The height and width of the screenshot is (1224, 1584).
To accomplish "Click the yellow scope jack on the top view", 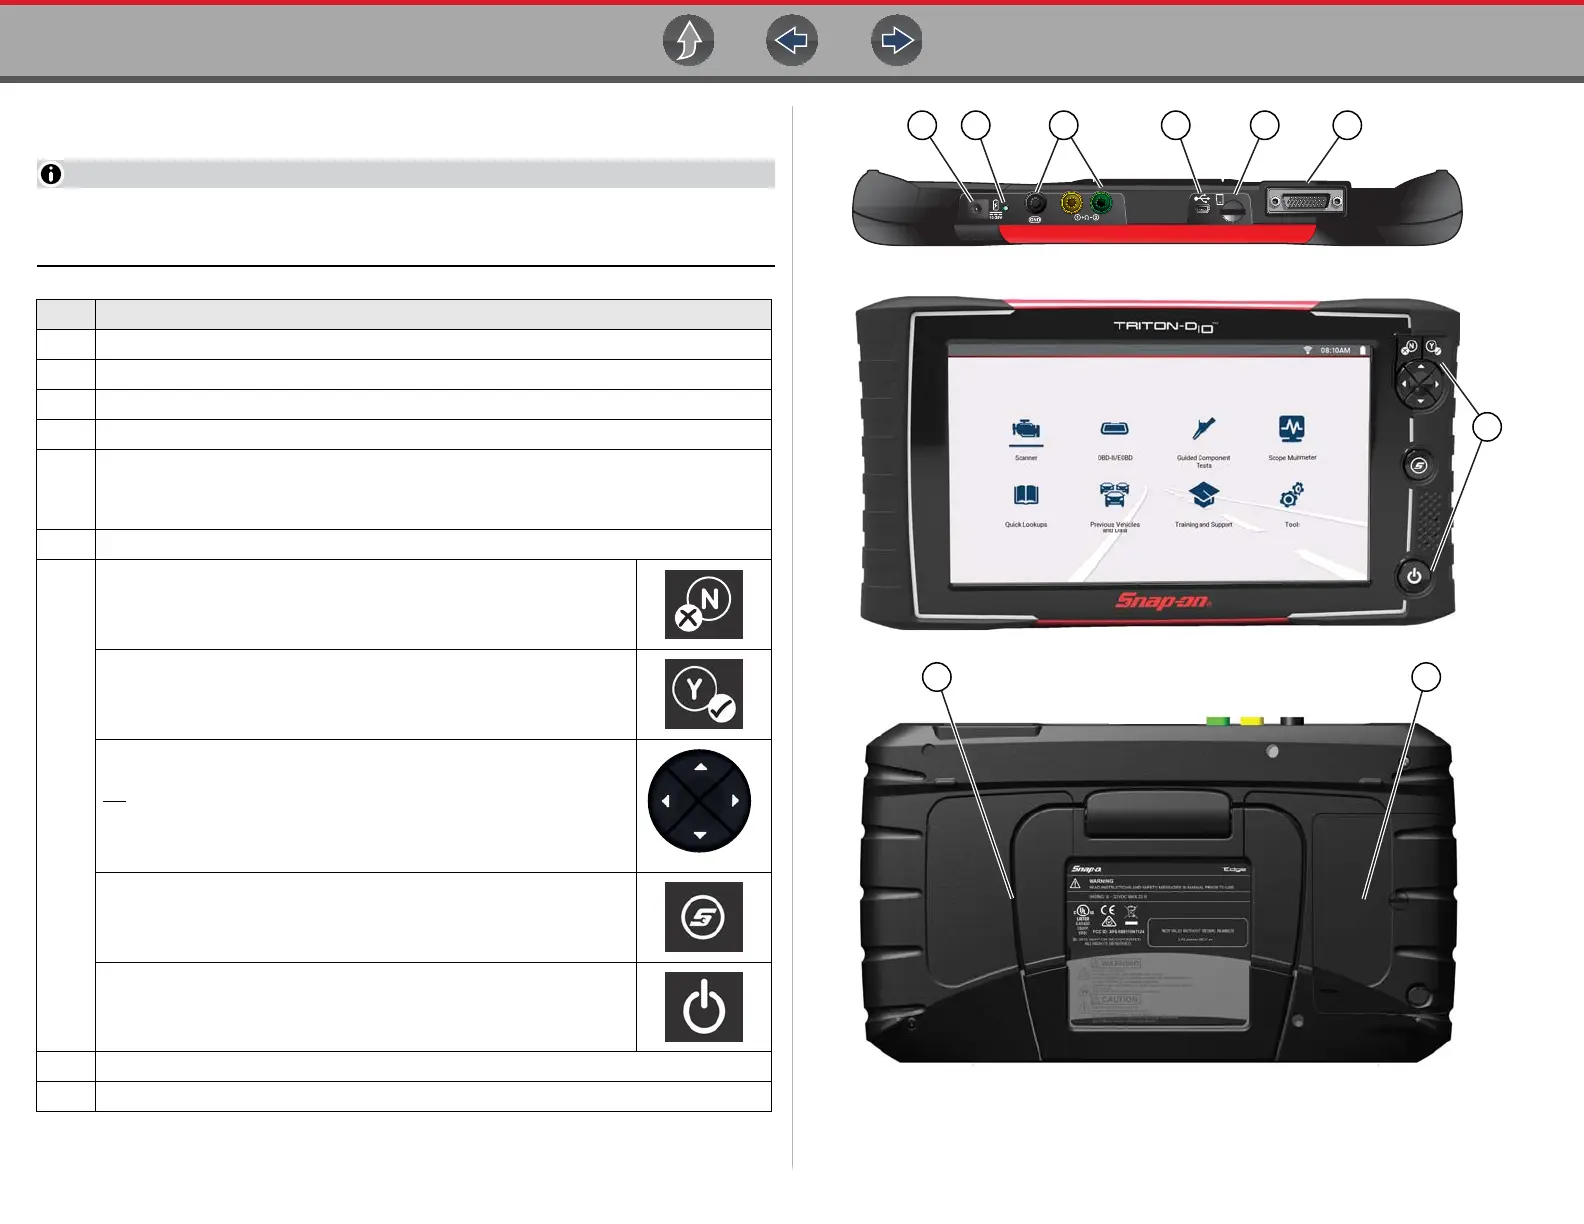I will click(1072, 203).
